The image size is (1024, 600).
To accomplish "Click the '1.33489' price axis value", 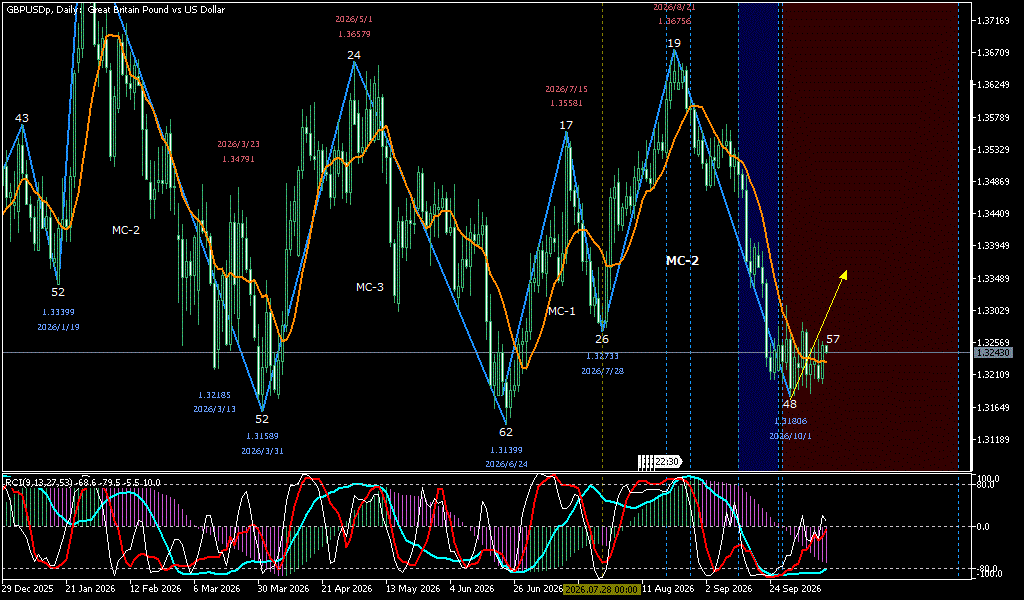I will [993, 279].
